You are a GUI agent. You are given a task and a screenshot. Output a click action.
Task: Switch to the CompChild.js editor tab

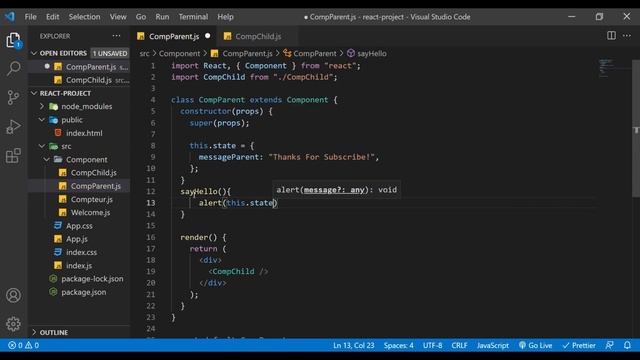coord(258,36)
